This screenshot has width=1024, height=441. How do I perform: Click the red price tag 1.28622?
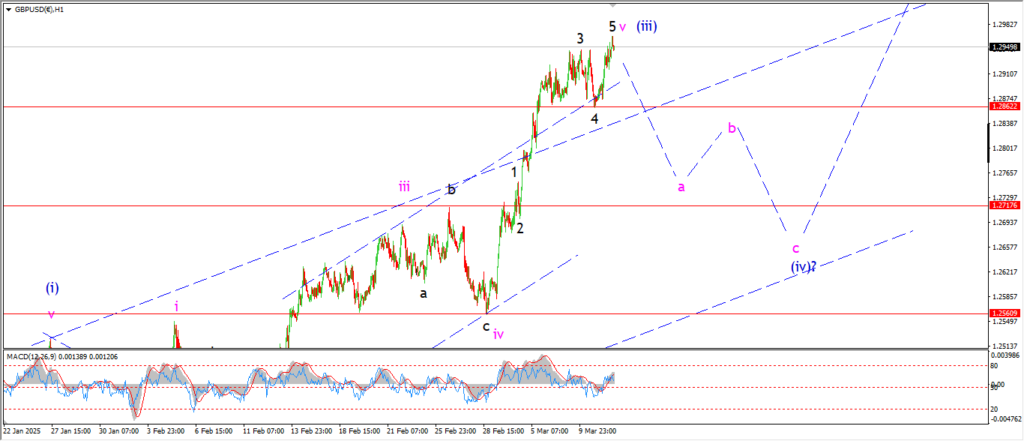tap(1004, 106)
